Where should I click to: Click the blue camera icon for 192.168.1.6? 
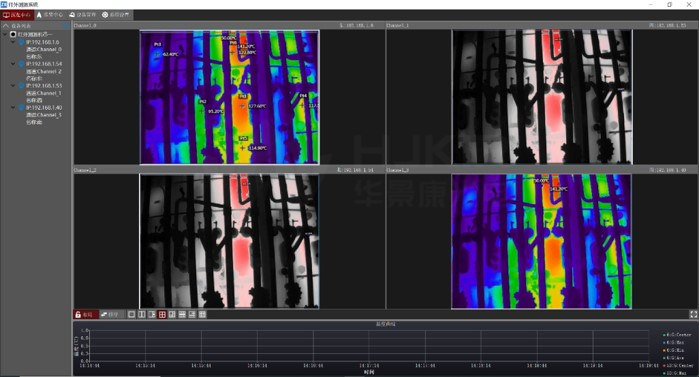[x=21, y=42]
